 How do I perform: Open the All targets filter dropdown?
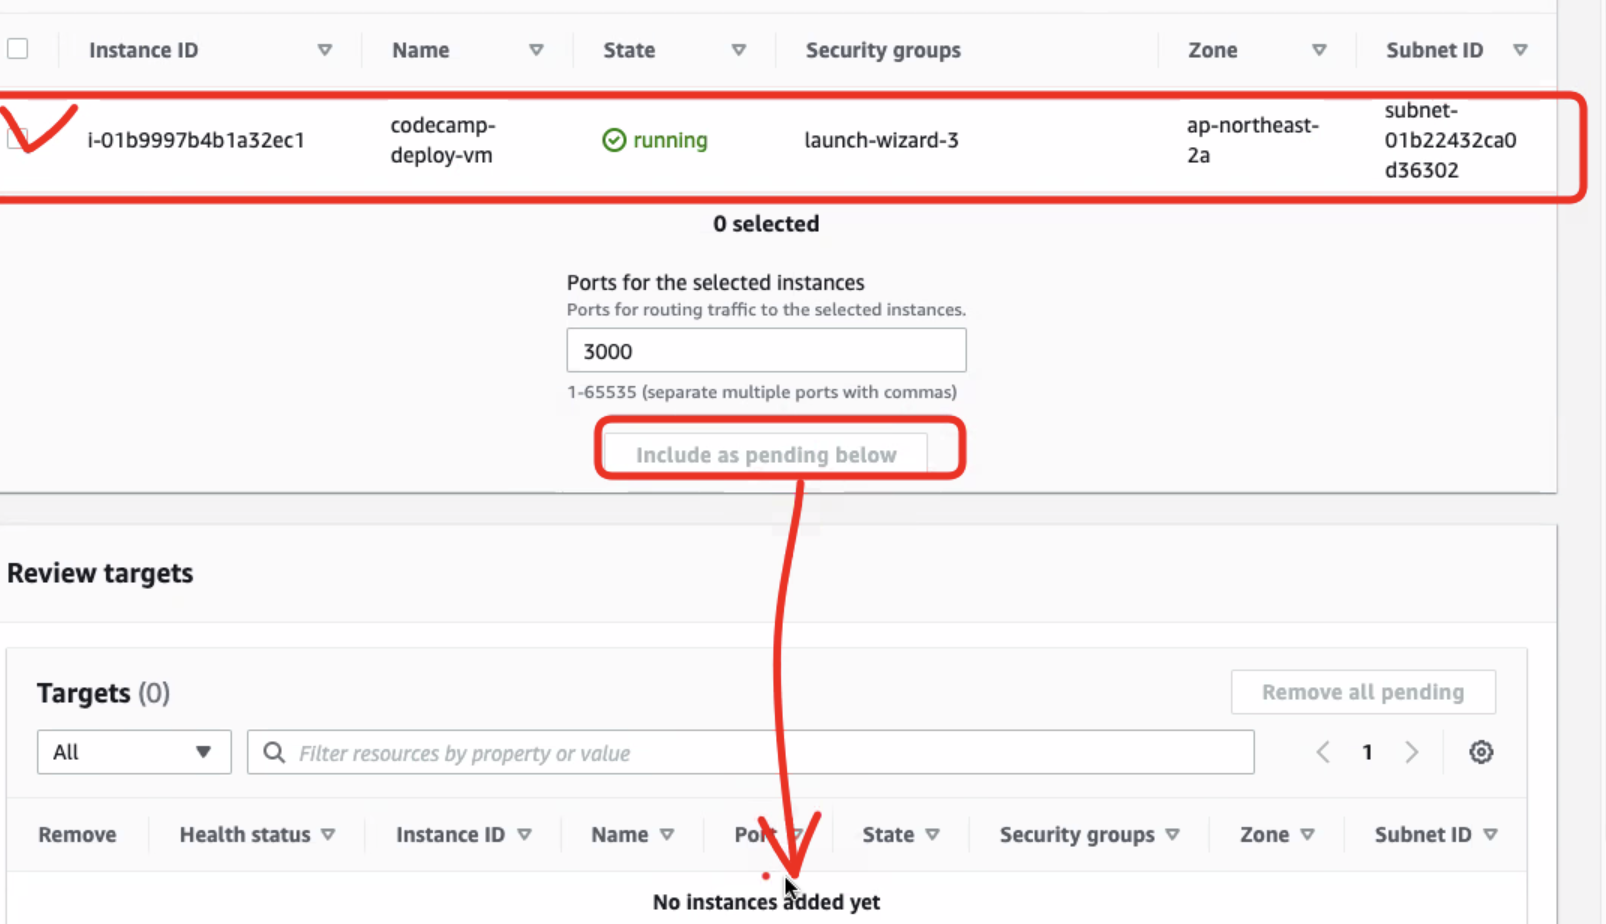(134, 752)
